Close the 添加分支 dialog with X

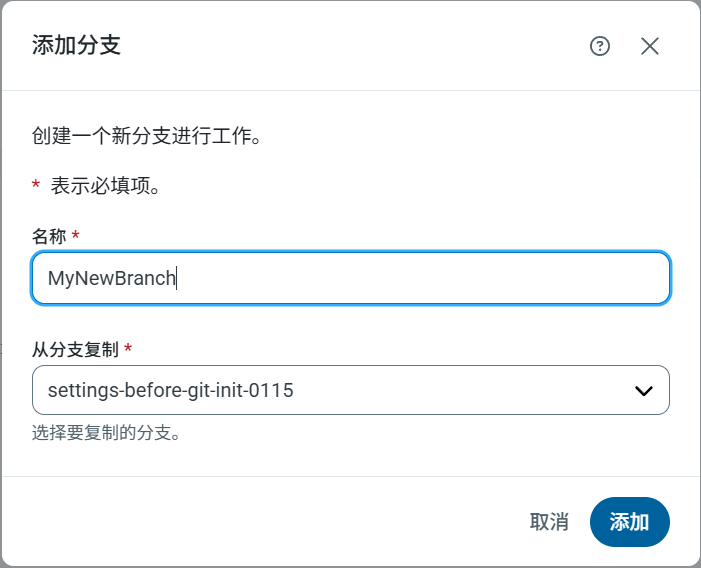(x=650, y=46)
